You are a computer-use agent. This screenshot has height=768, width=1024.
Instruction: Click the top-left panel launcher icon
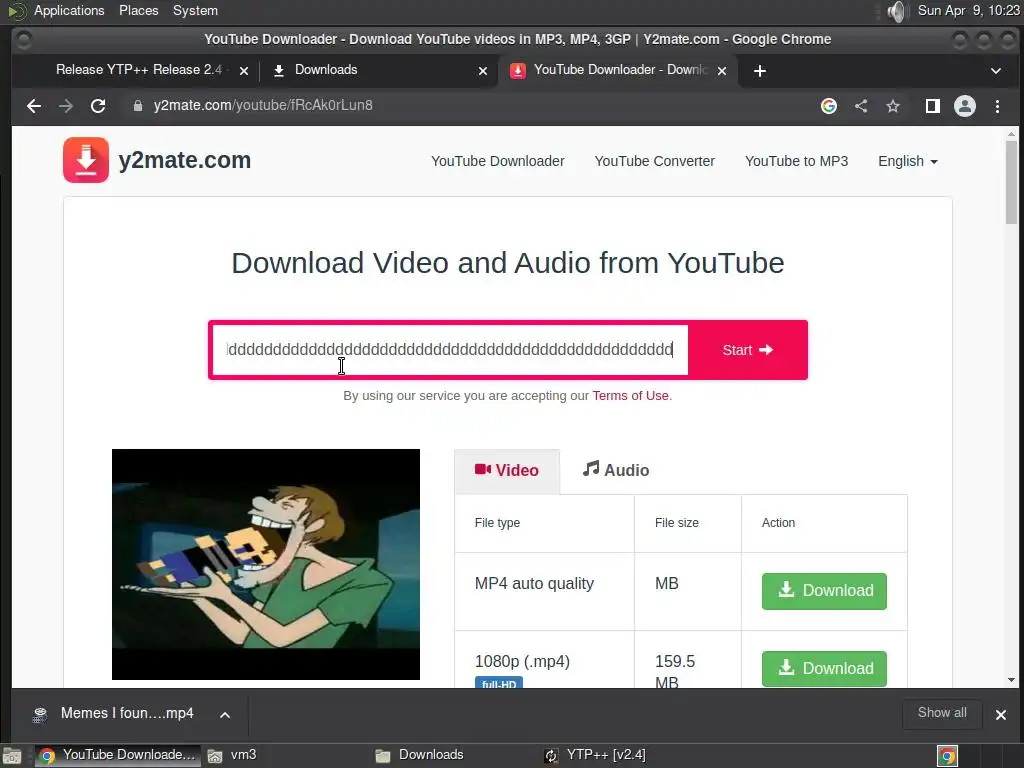click(17, 11)
